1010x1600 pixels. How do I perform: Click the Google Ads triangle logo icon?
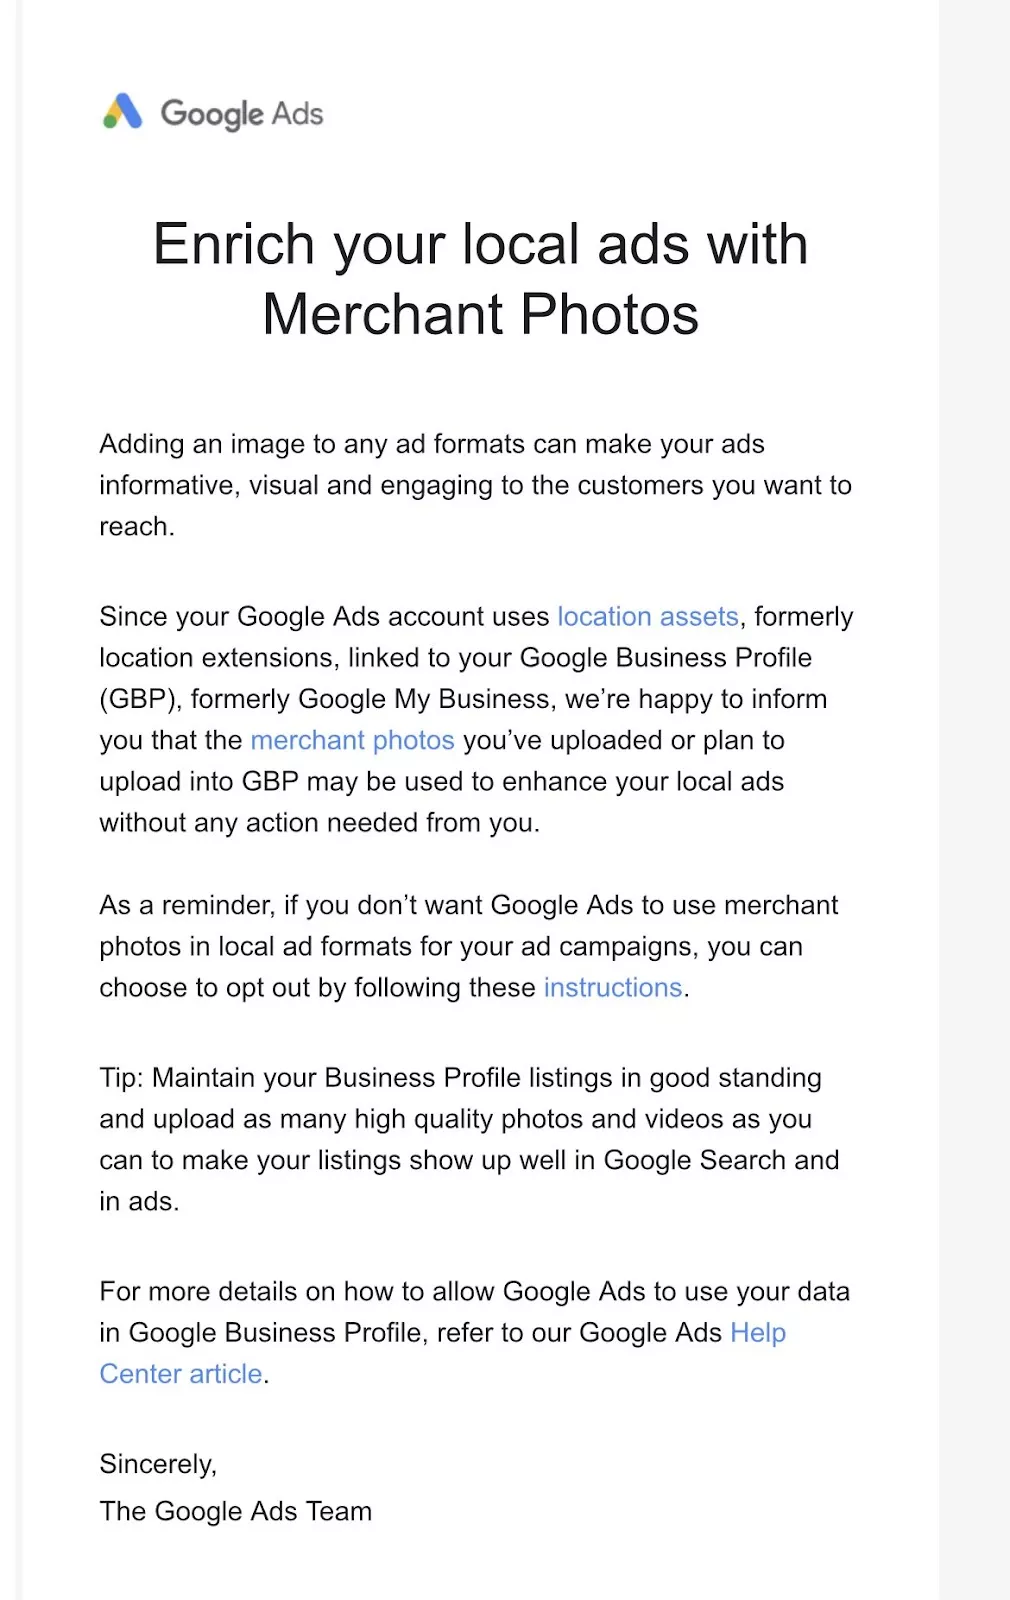pos(123,112)
